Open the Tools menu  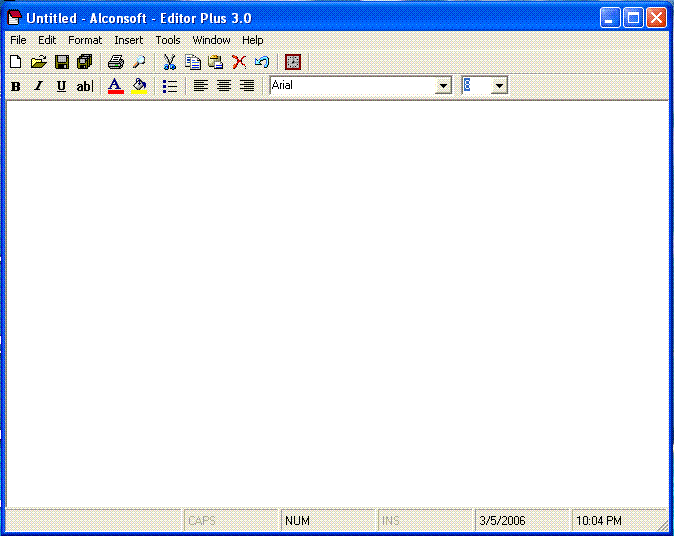tap(168, 40)
